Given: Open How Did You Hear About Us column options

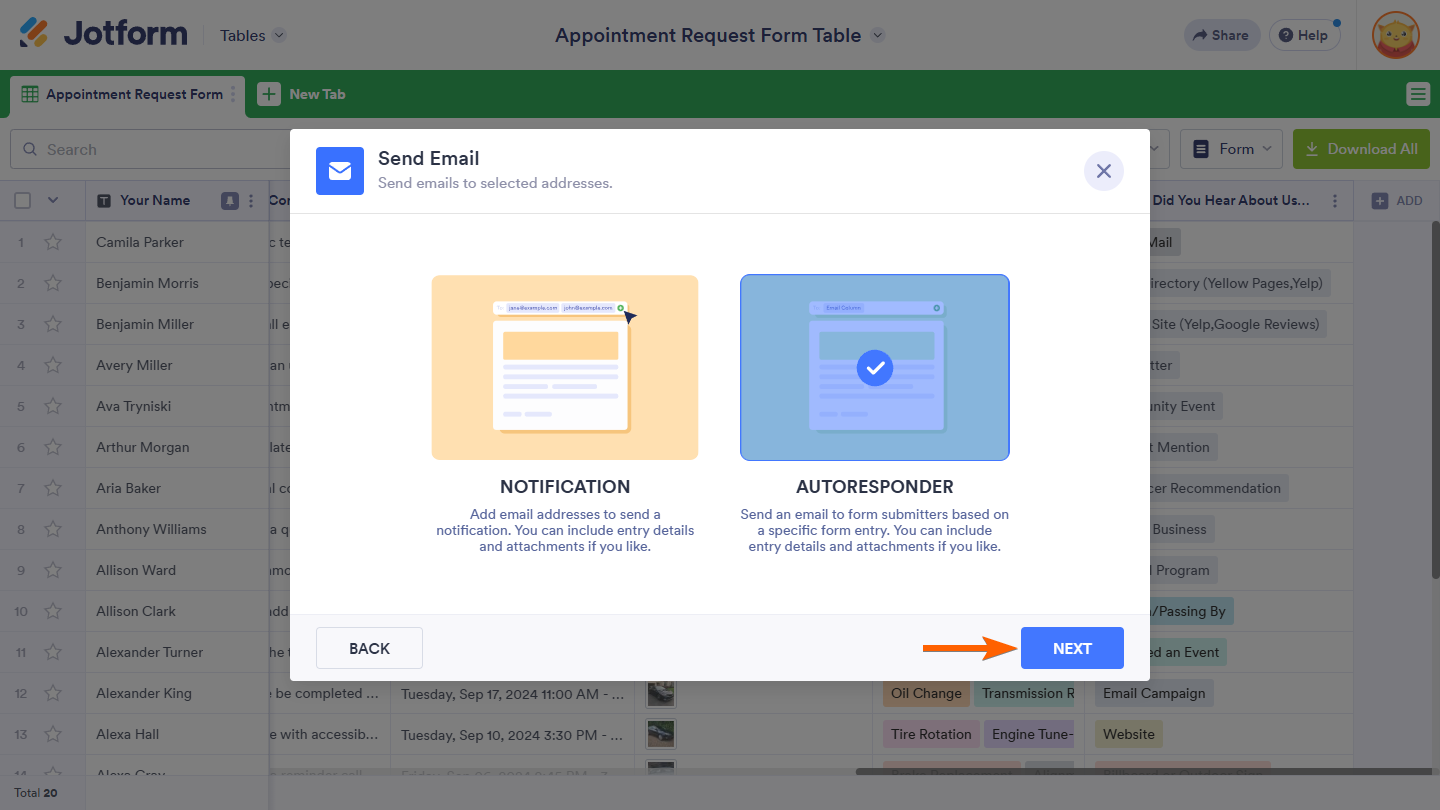Looking at the screenshot, I should click(x=1335, y=201).
